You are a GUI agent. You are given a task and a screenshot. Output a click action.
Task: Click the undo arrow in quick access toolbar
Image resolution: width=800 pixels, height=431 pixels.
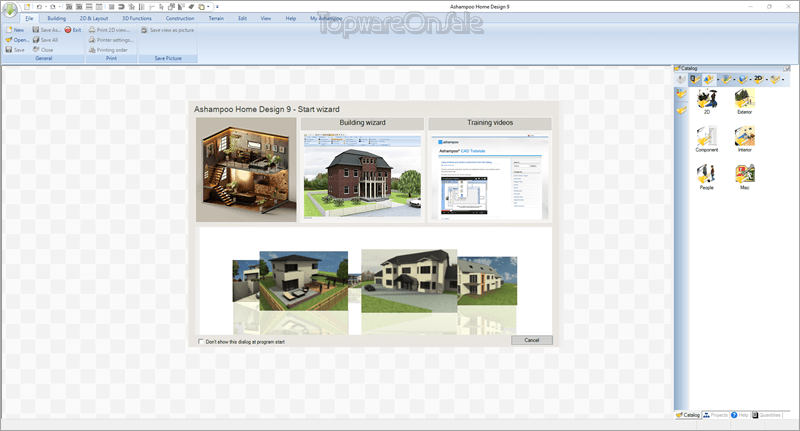(39, 7)
